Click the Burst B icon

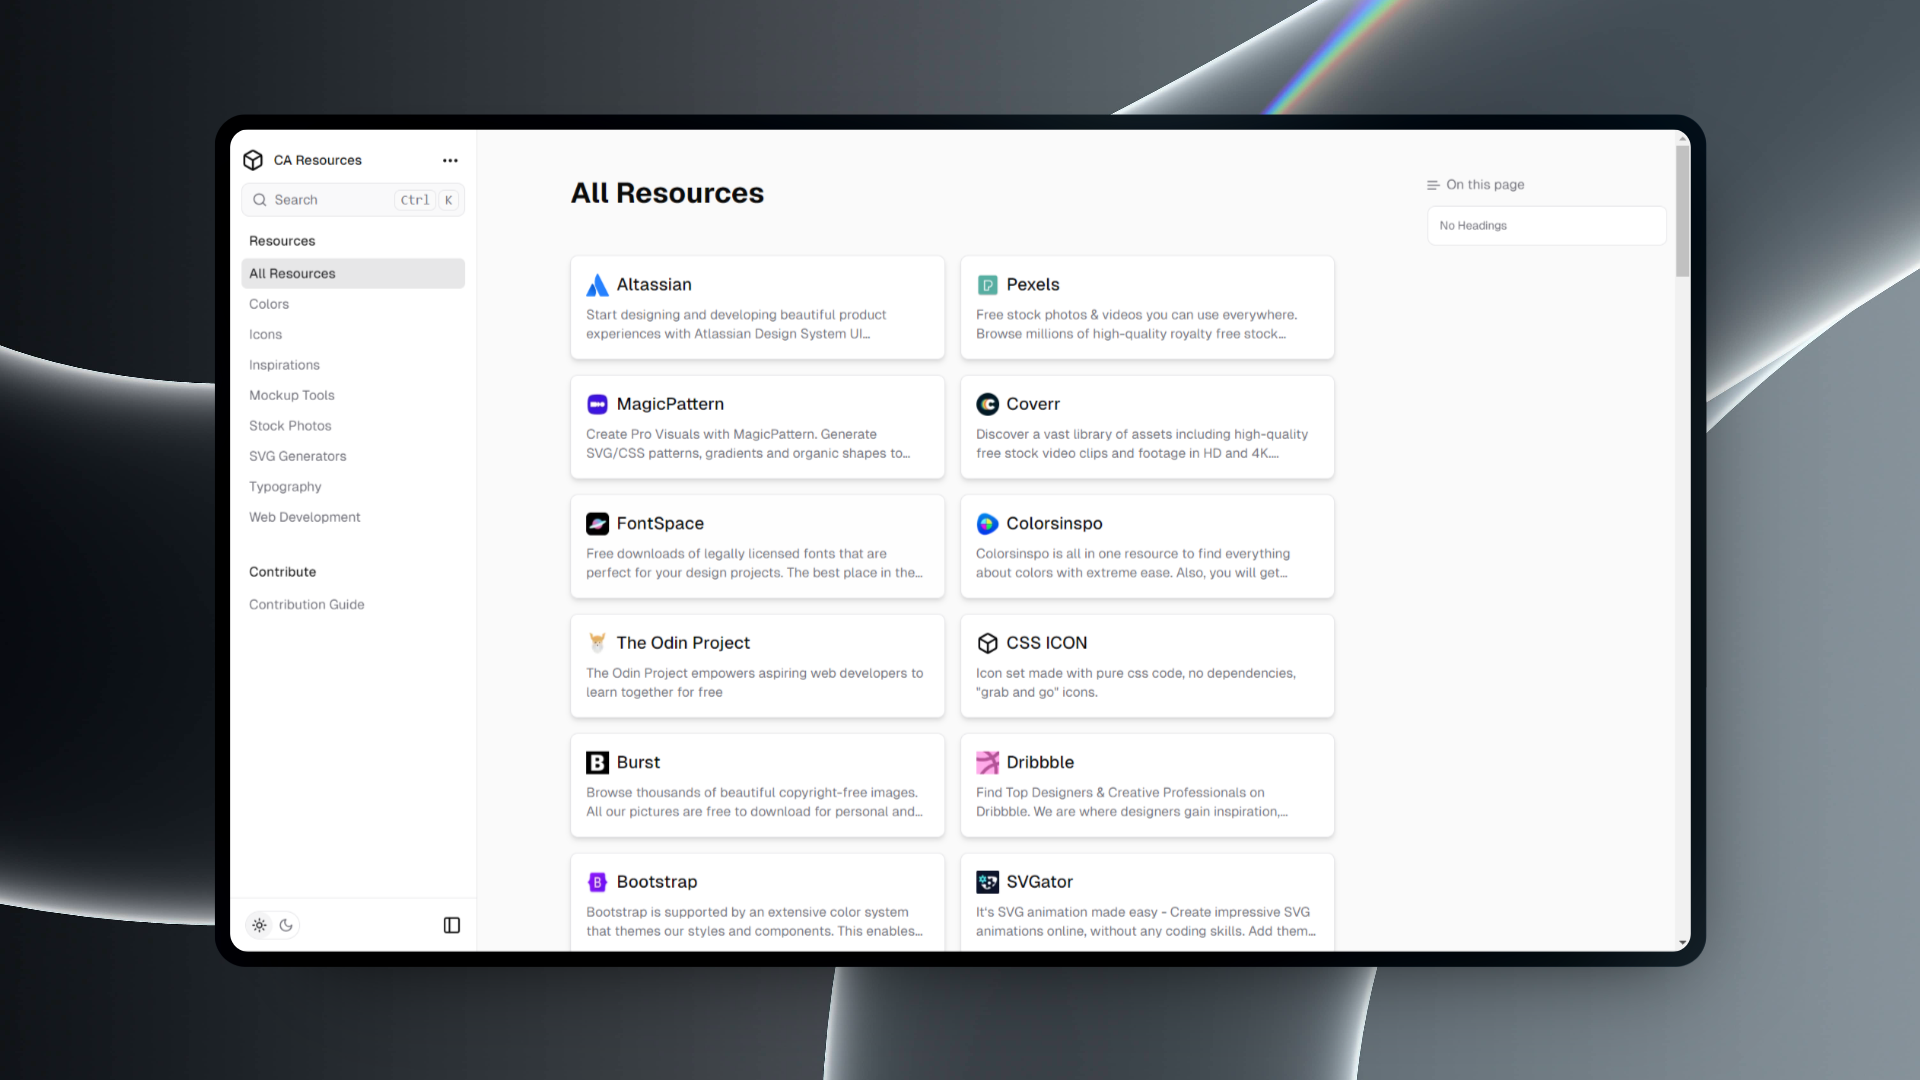[597, 762]
